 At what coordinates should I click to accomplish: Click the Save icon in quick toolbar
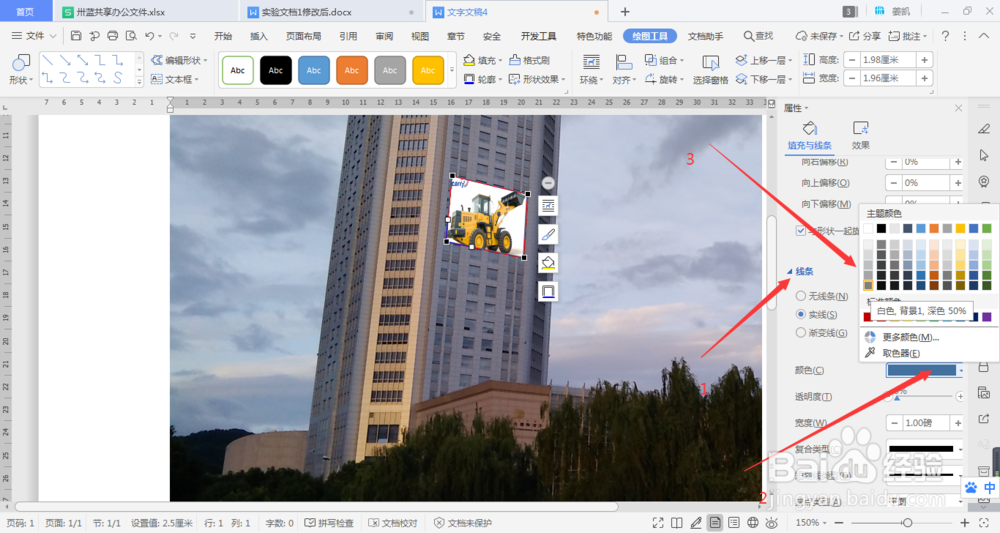point(76,36)
